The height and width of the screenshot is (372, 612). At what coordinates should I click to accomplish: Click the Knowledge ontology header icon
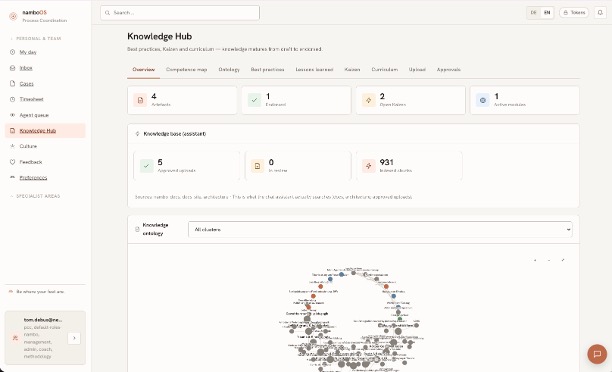[137, 229]
